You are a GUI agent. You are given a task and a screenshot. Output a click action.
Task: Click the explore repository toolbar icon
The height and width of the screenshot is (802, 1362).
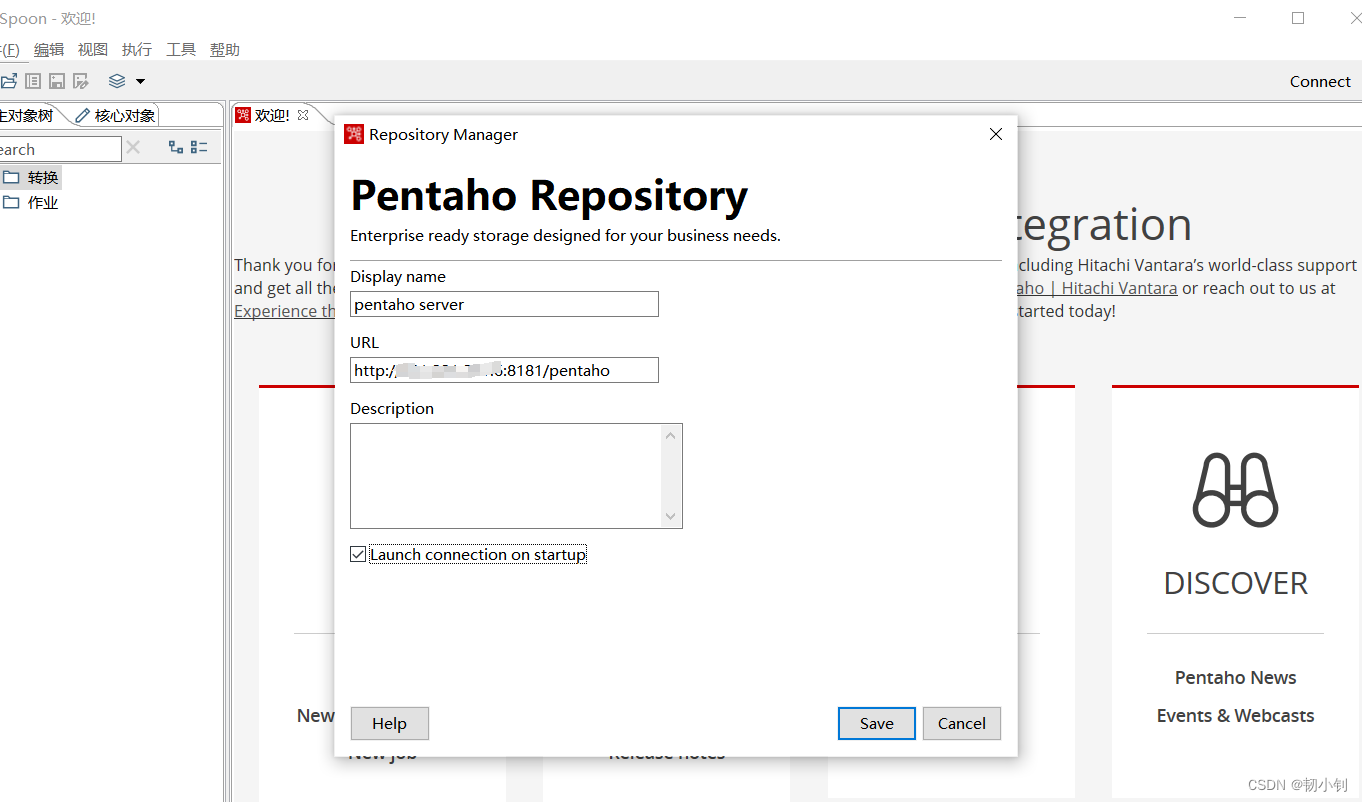tap(33, 81)
